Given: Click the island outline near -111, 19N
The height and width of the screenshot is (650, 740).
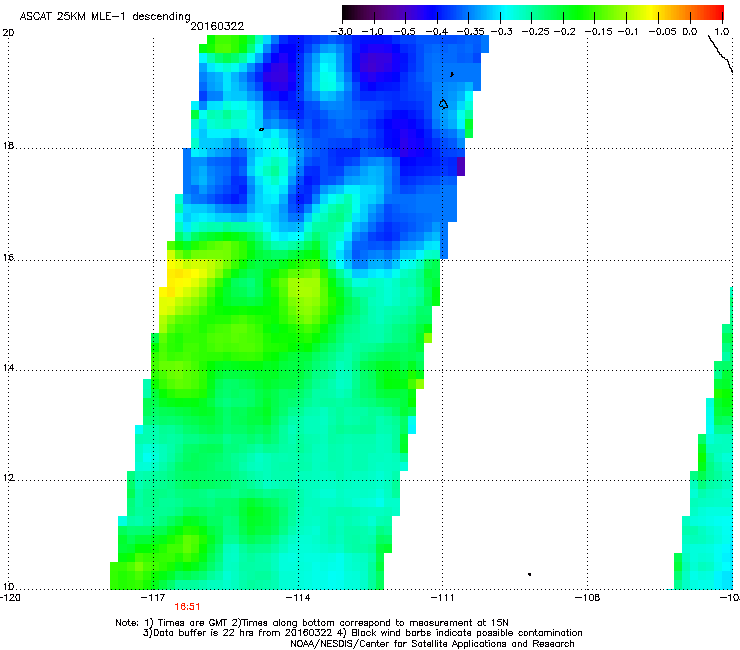Looking at the screenshot, I should pyautogui.click(x=443, y=104).
